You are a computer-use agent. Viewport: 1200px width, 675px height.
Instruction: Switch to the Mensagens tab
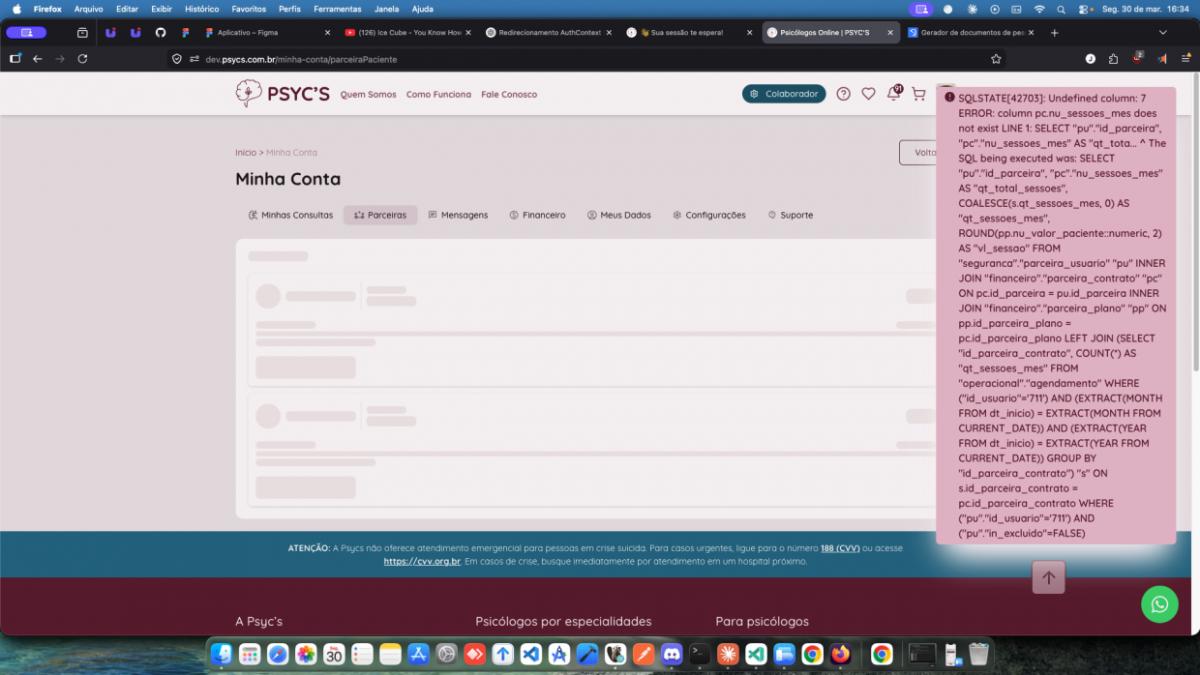458,215
